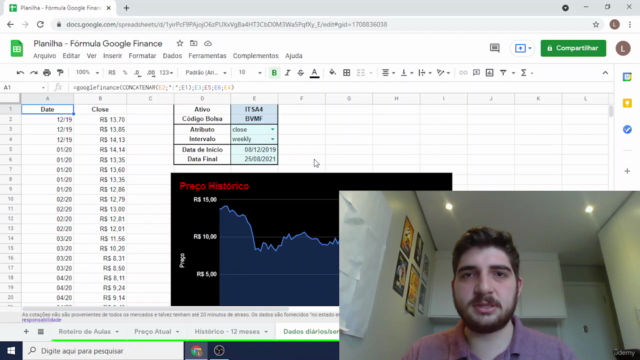This screenshot has height=360, width=640.
Task: Open zoom level 100% dropdown
Action: pos(87,73)
